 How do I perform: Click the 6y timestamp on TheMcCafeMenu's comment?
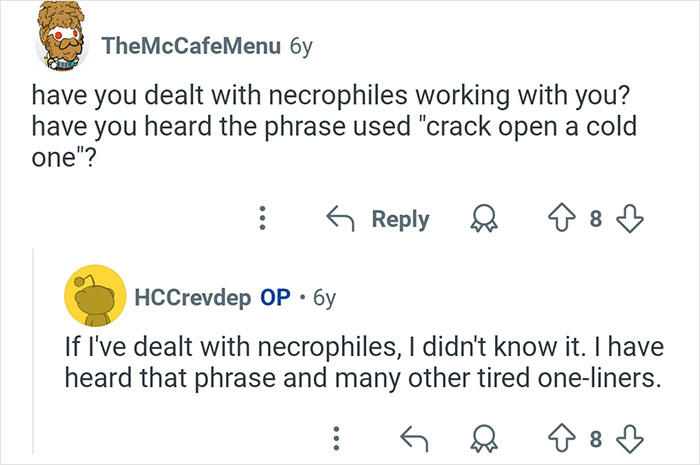pyautogui.click(x=299, y=45)
